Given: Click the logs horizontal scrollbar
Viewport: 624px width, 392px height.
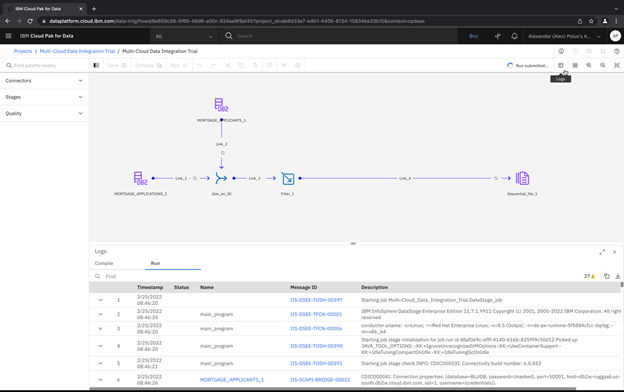Looking at the screenshot, I should tap(333, 388).
